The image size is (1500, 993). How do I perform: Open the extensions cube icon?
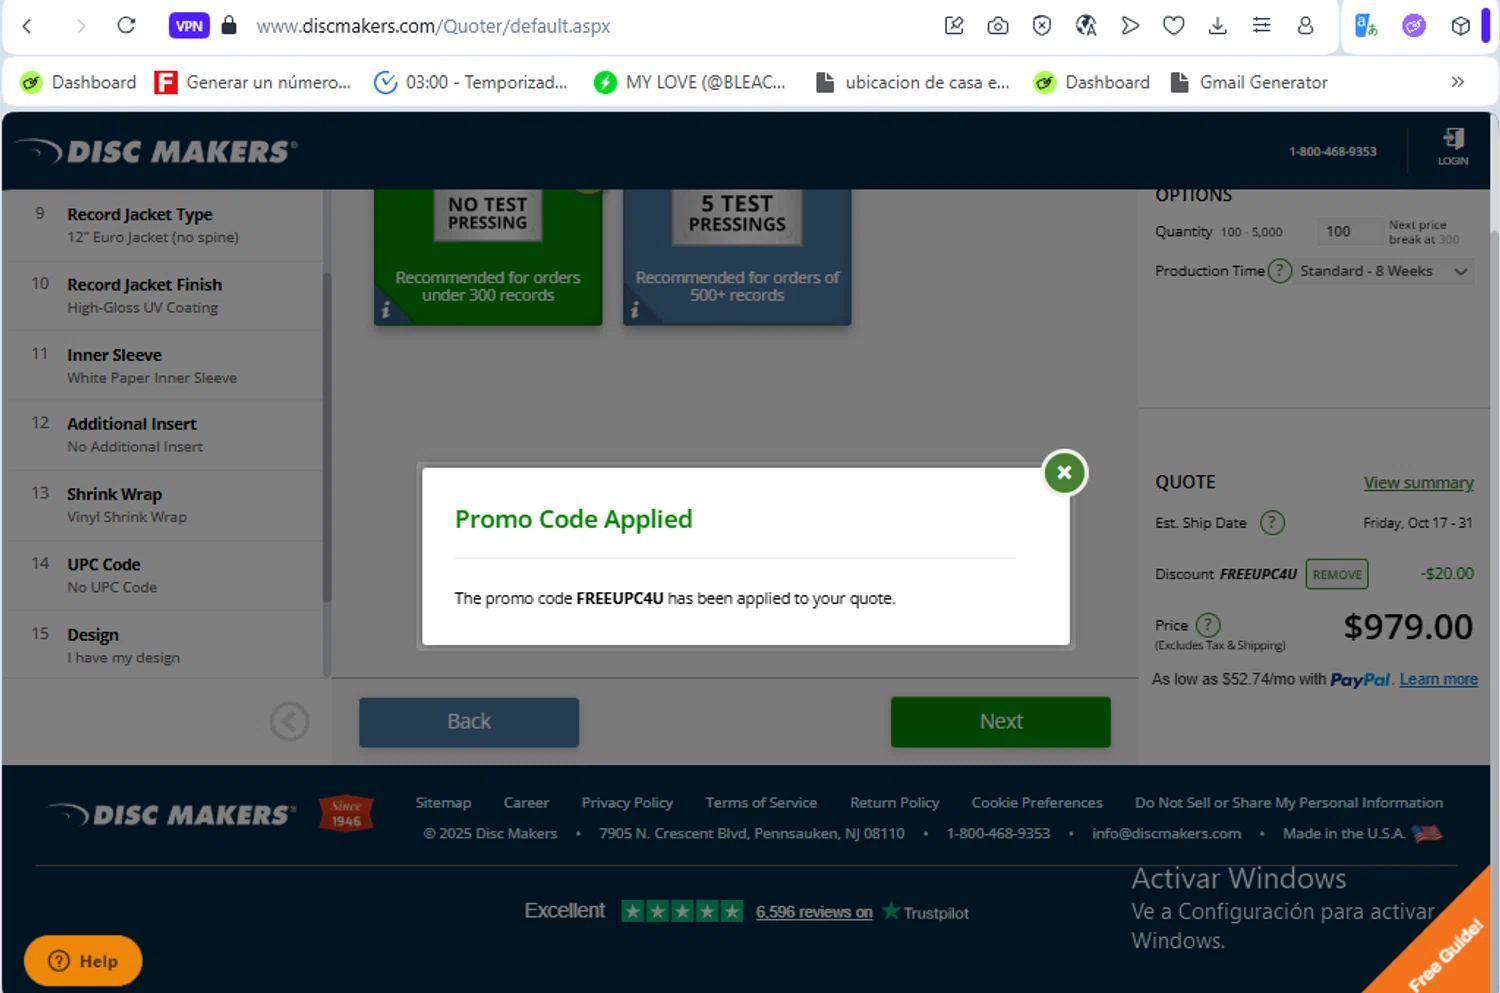click(x=1460, y=26)
